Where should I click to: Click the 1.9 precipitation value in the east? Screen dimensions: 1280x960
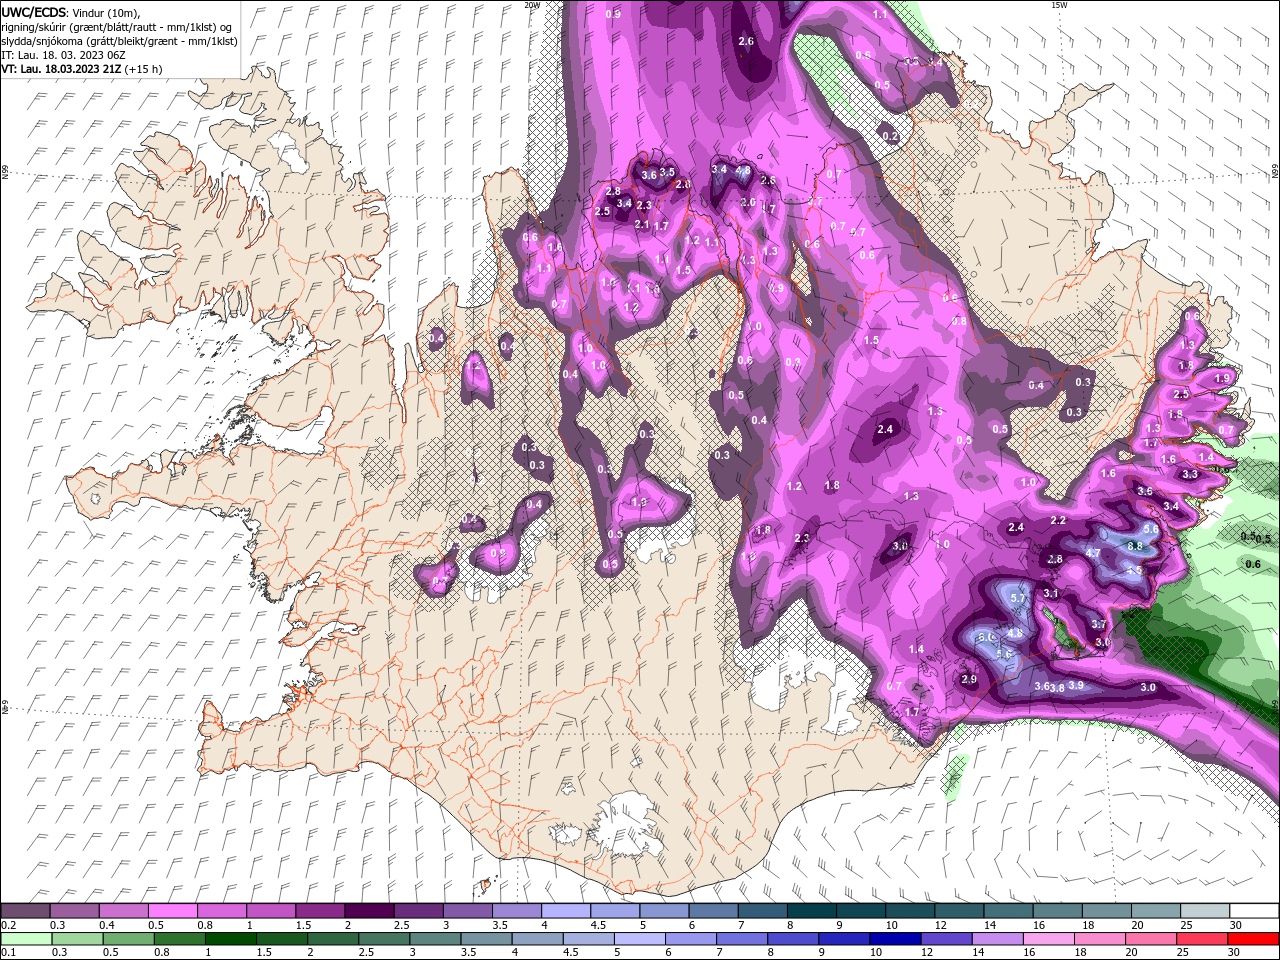(1222, 379)
